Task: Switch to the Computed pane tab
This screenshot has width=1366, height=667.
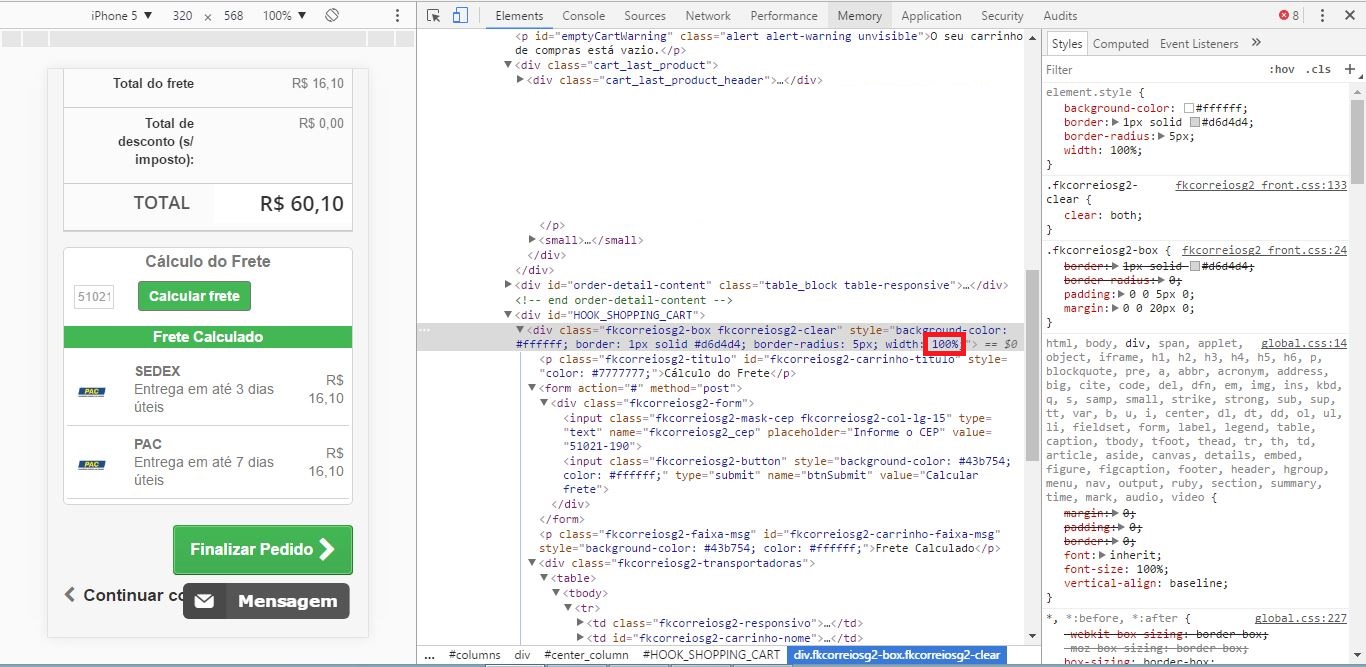Action: pyautogui.click(x=1120, y=44)
